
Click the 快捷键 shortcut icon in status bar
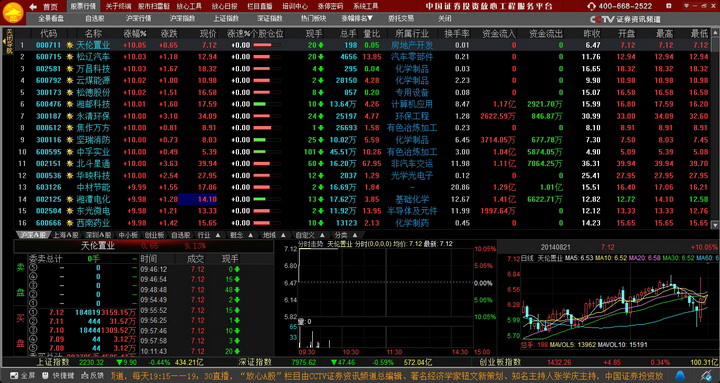tap(45, 375)
